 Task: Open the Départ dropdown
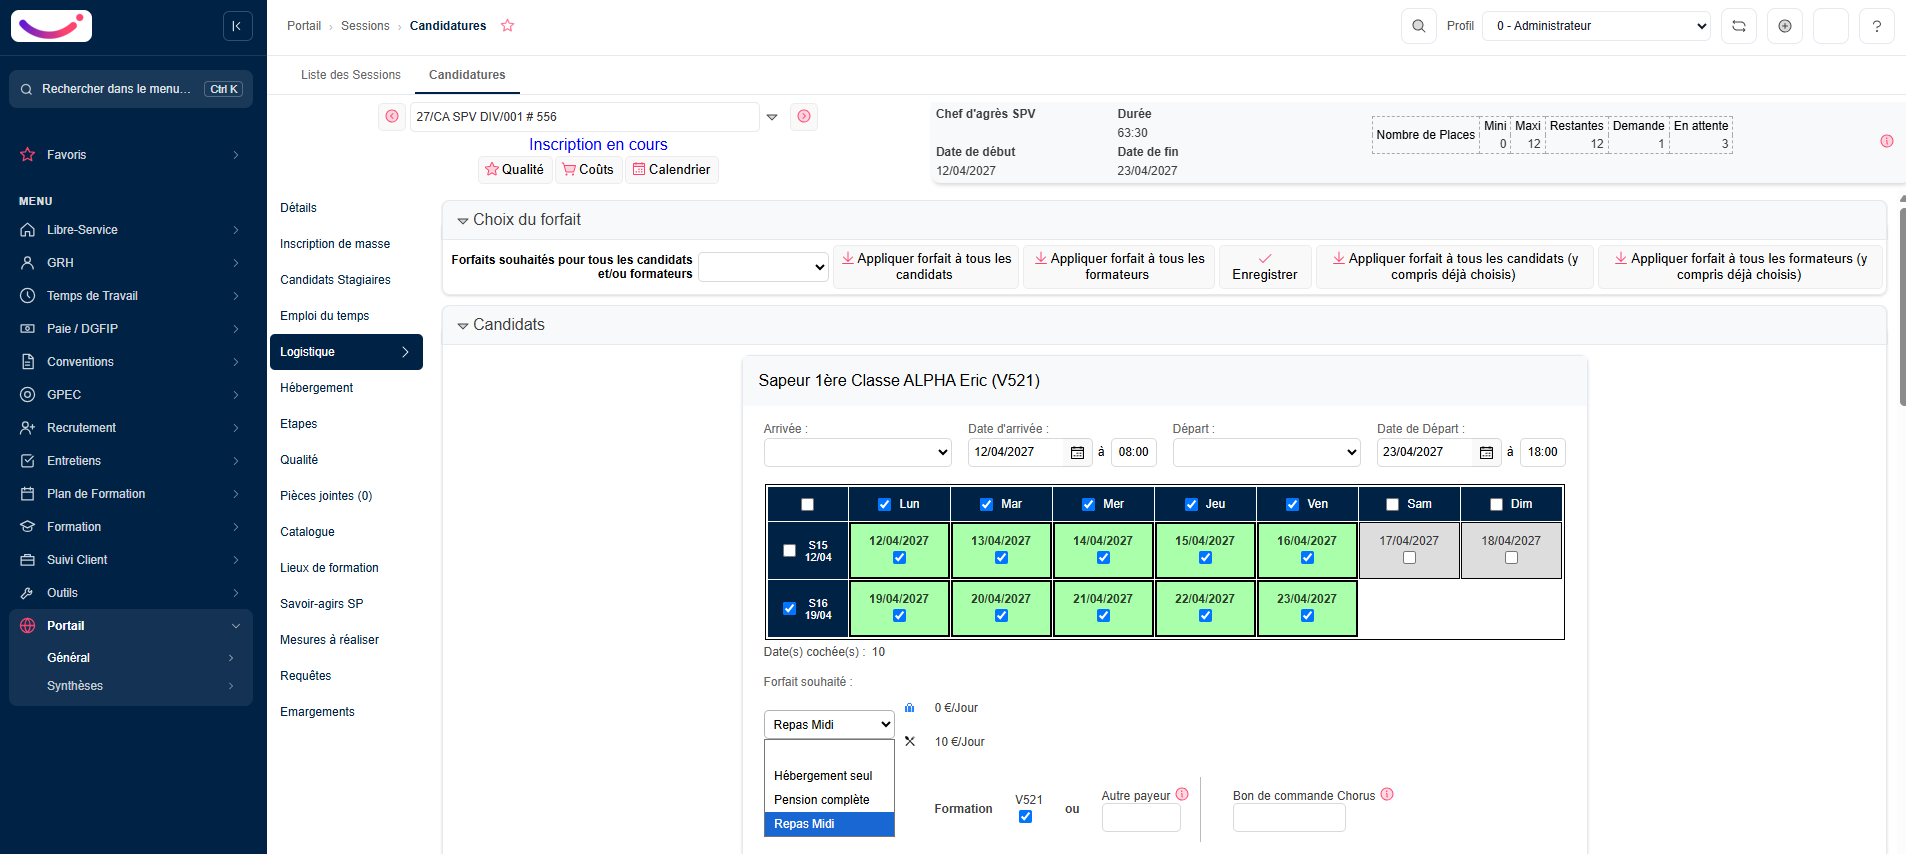click(x=1266, y=452)
